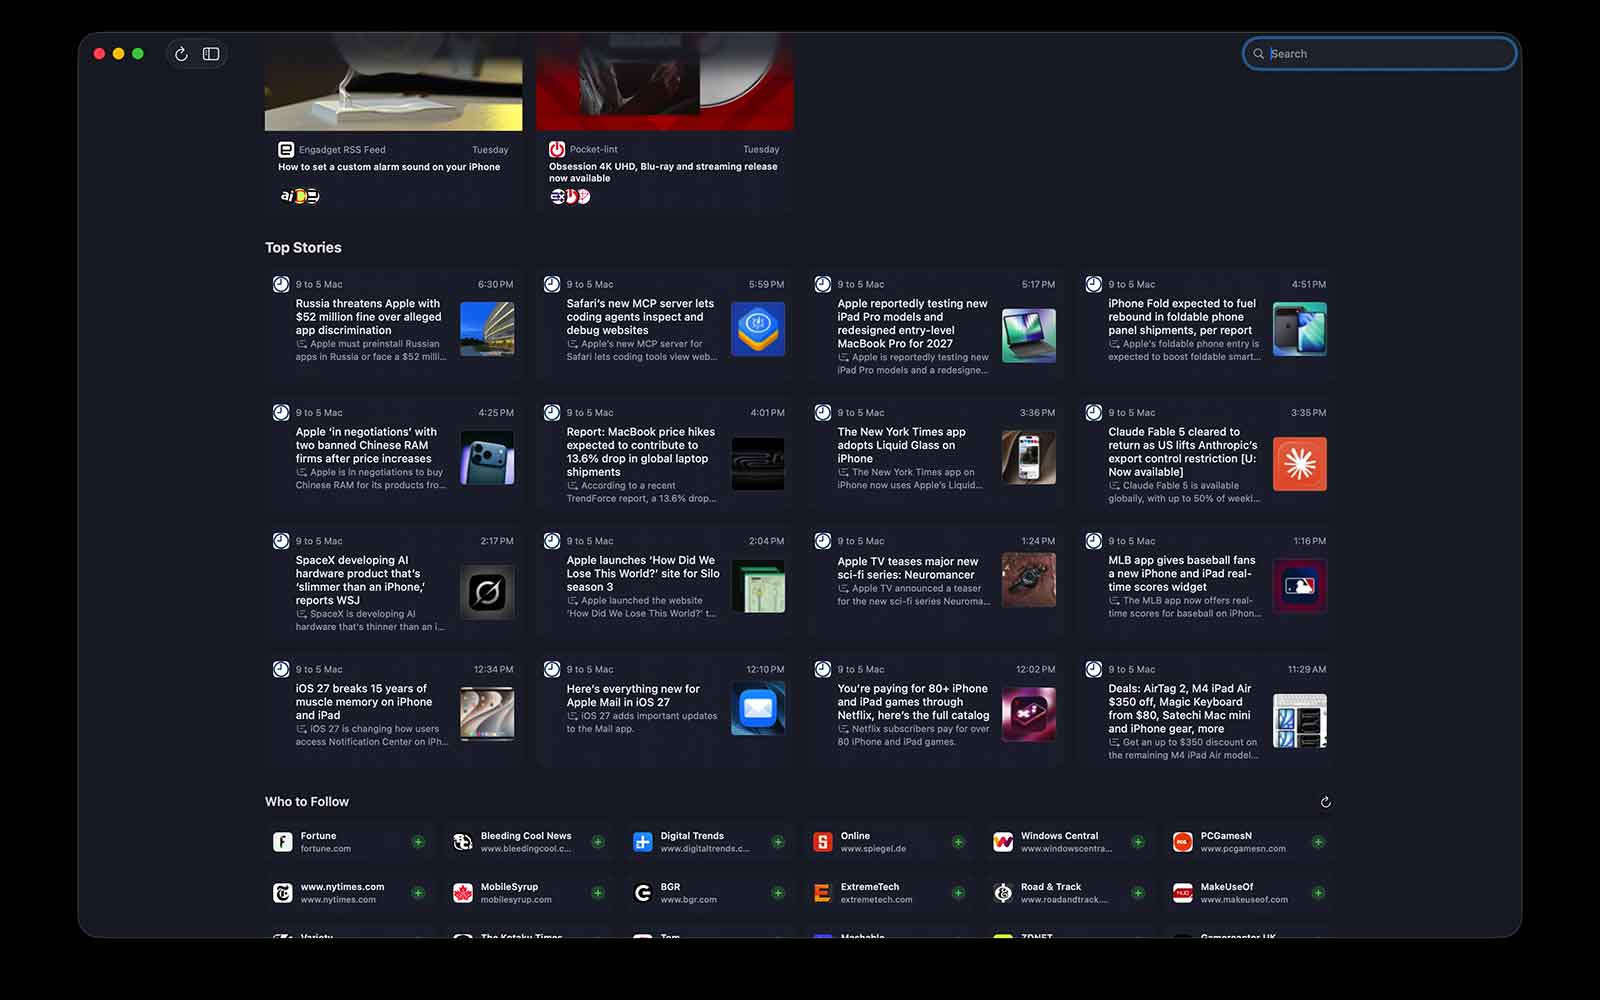1600x1000 pixels.
Task: Click the Pocket-lint source icon
Action: 557,149
